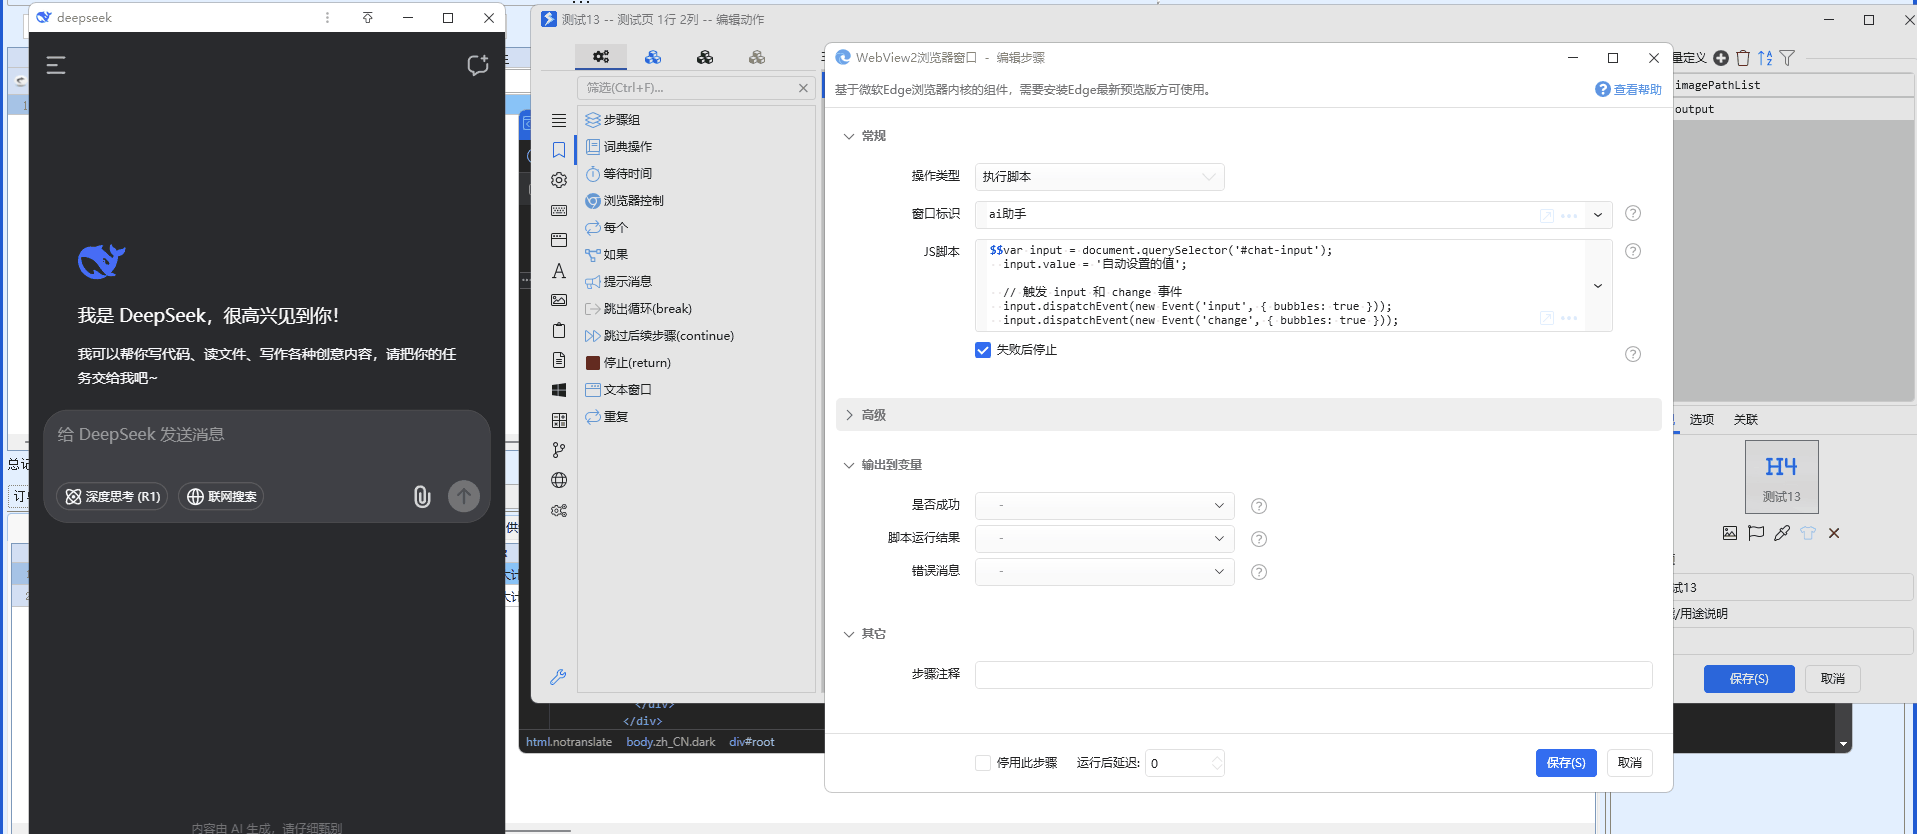Screen dimensions: 1917x834
Task: Select 如果 step in list
Action: tap(606, 255)
